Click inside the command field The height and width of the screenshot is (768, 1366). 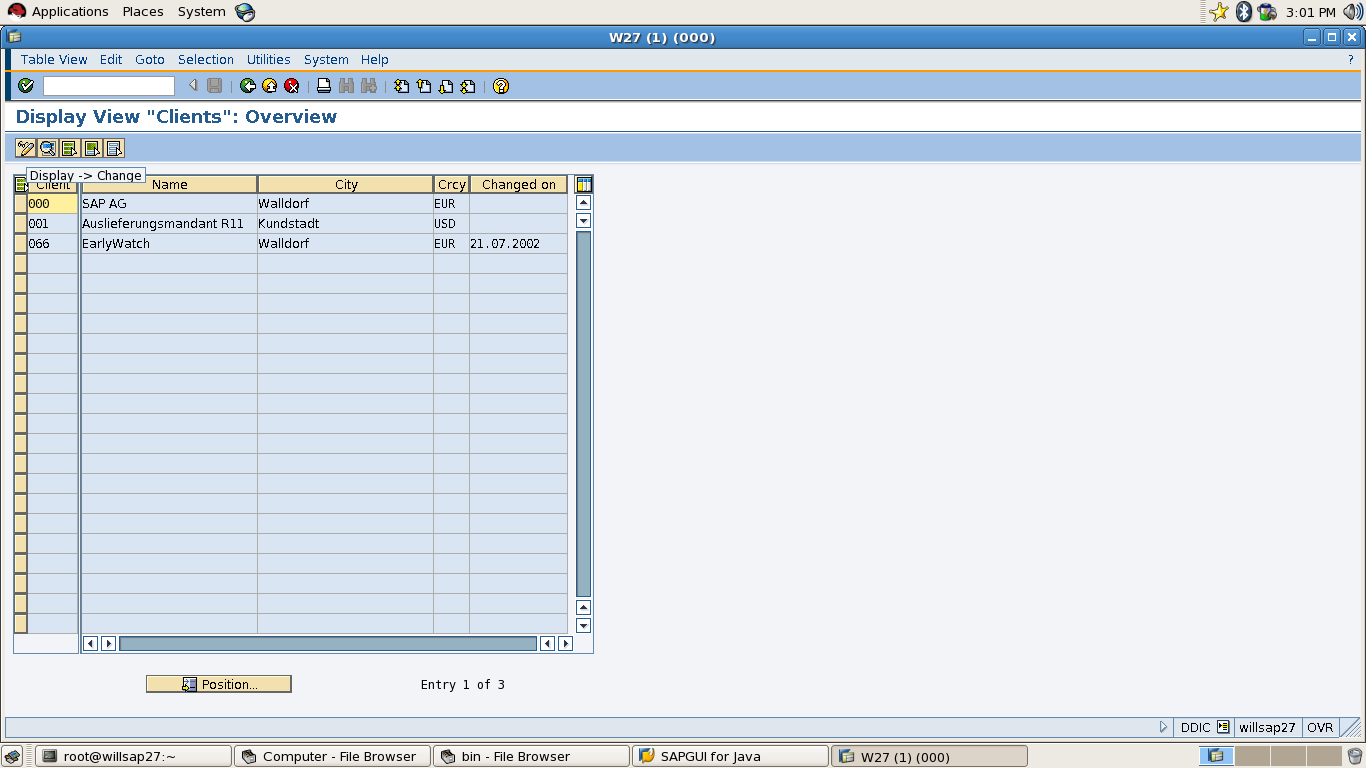(108, 86)
